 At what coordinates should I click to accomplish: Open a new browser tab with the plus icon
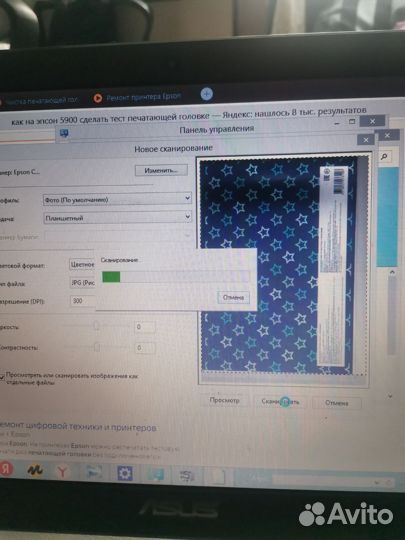(x=207, y=94)
